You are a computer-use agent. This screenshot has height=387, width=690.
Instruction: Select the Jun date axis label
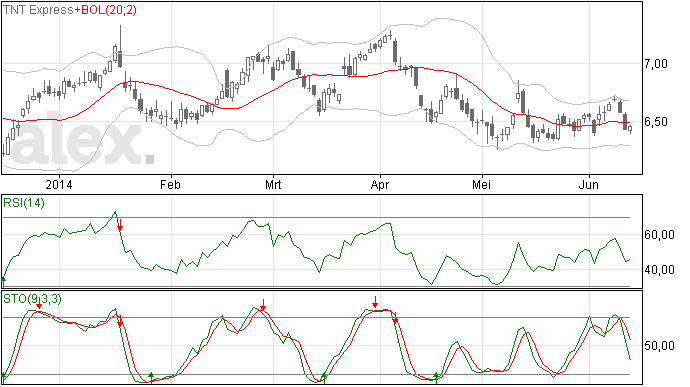click(x=588, y=185)
